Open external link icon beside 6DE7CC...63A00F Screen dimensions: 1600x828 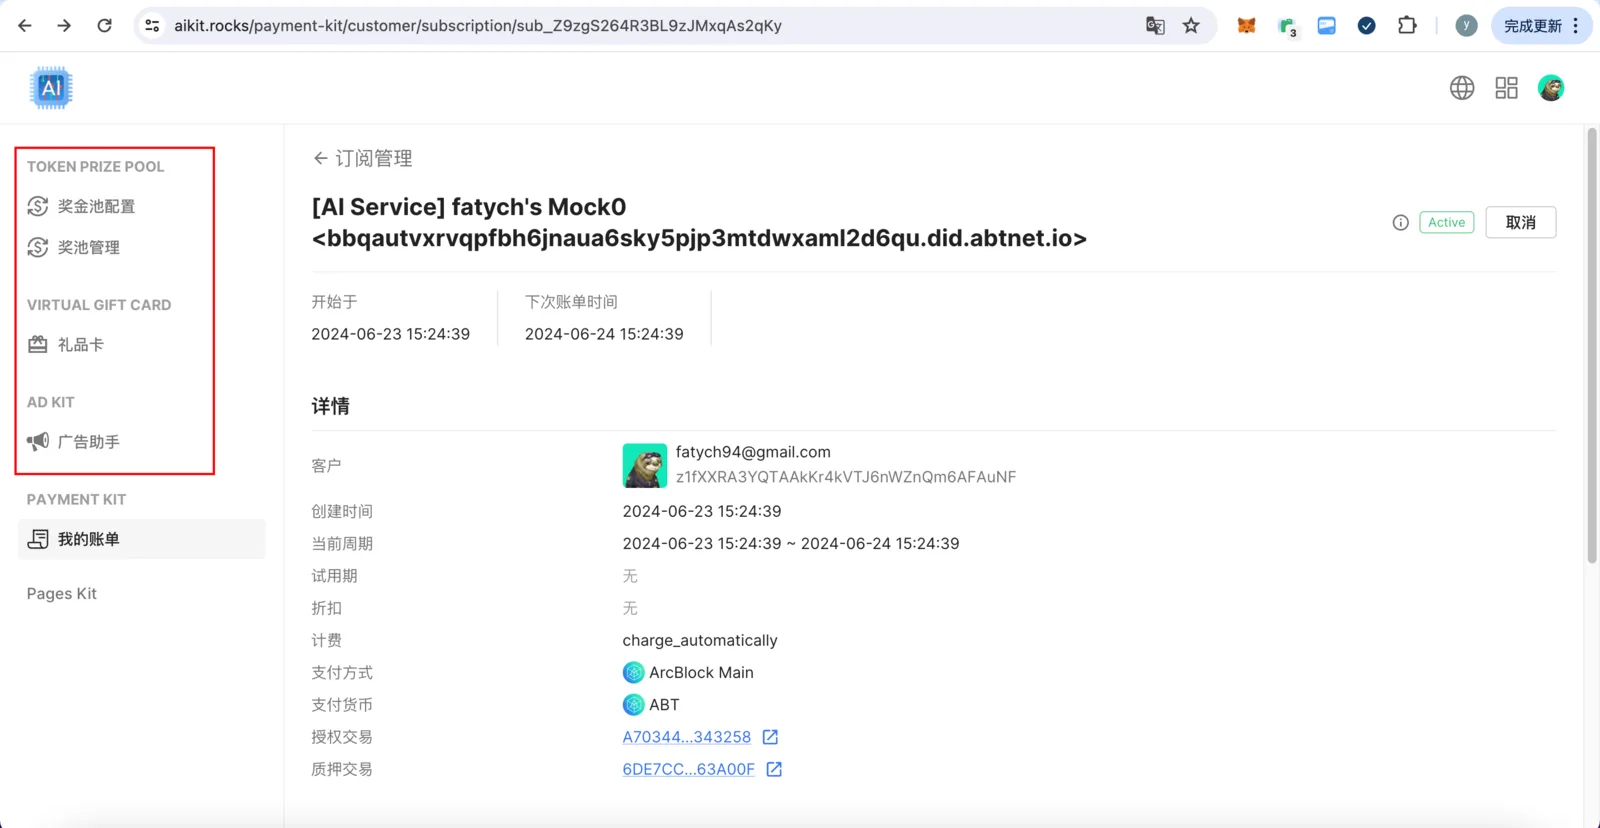[774, 769]
